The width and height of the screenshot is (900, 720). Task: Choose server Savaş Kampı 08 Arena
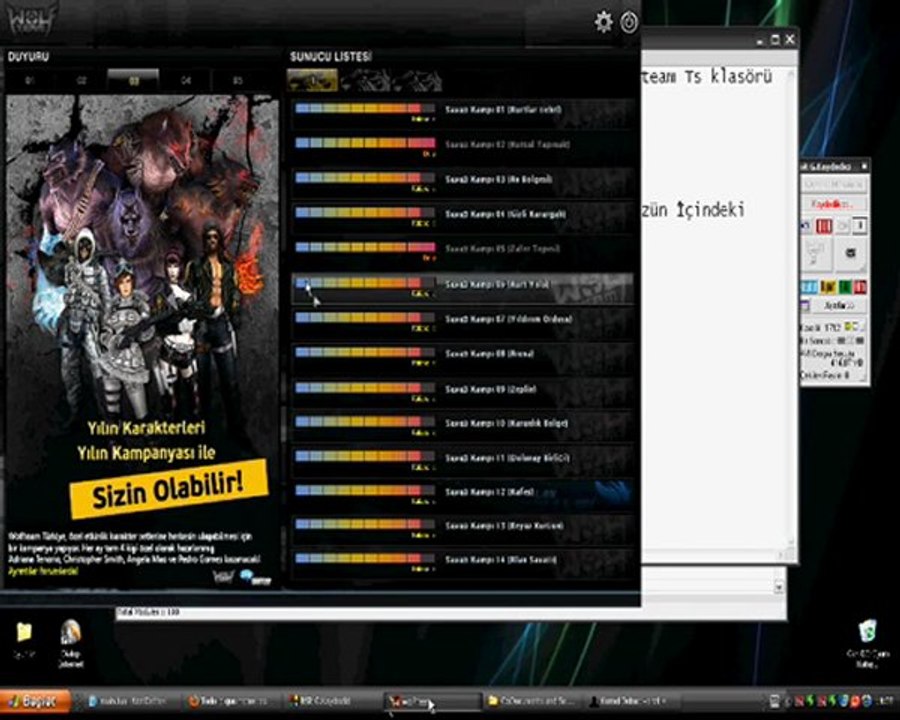coord(464,357)
